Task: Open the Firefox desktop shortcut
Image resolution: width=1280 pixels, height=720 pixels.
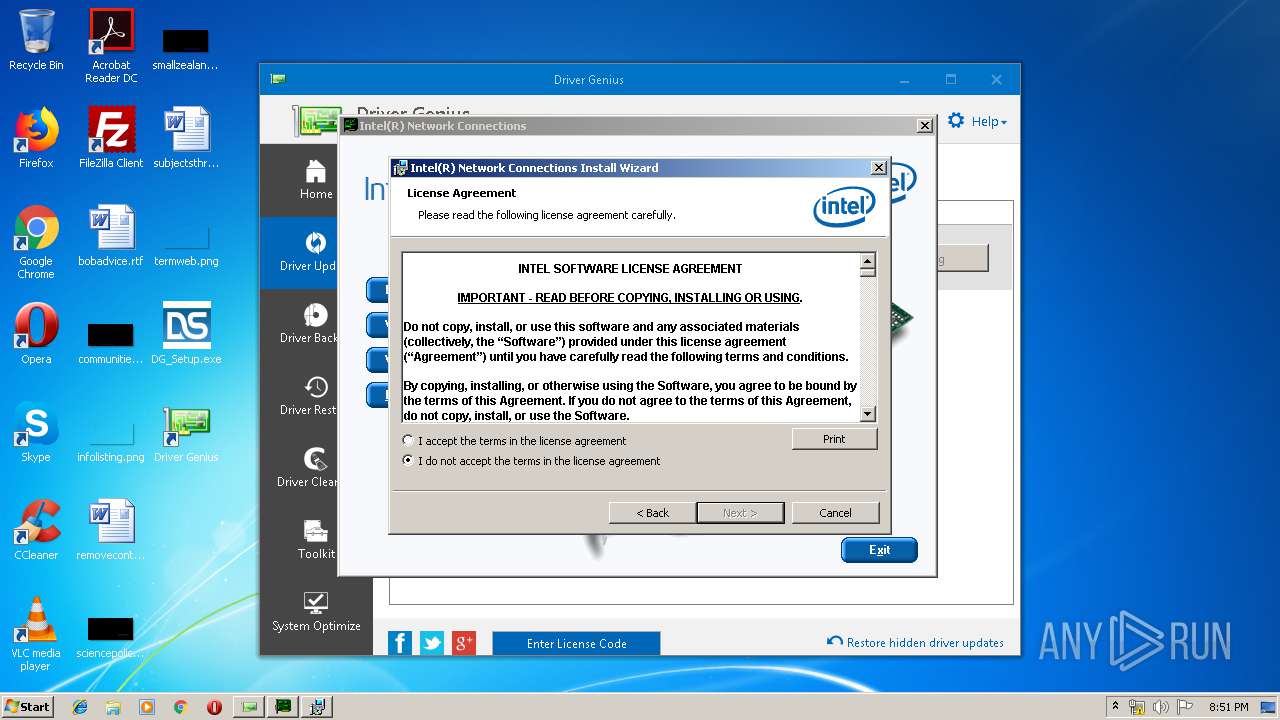Action: 36,138
